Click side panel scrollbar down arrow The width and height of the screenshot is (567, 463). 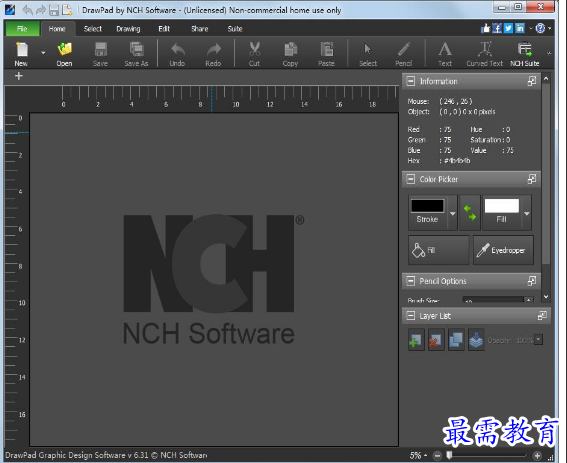pos(546,297)
